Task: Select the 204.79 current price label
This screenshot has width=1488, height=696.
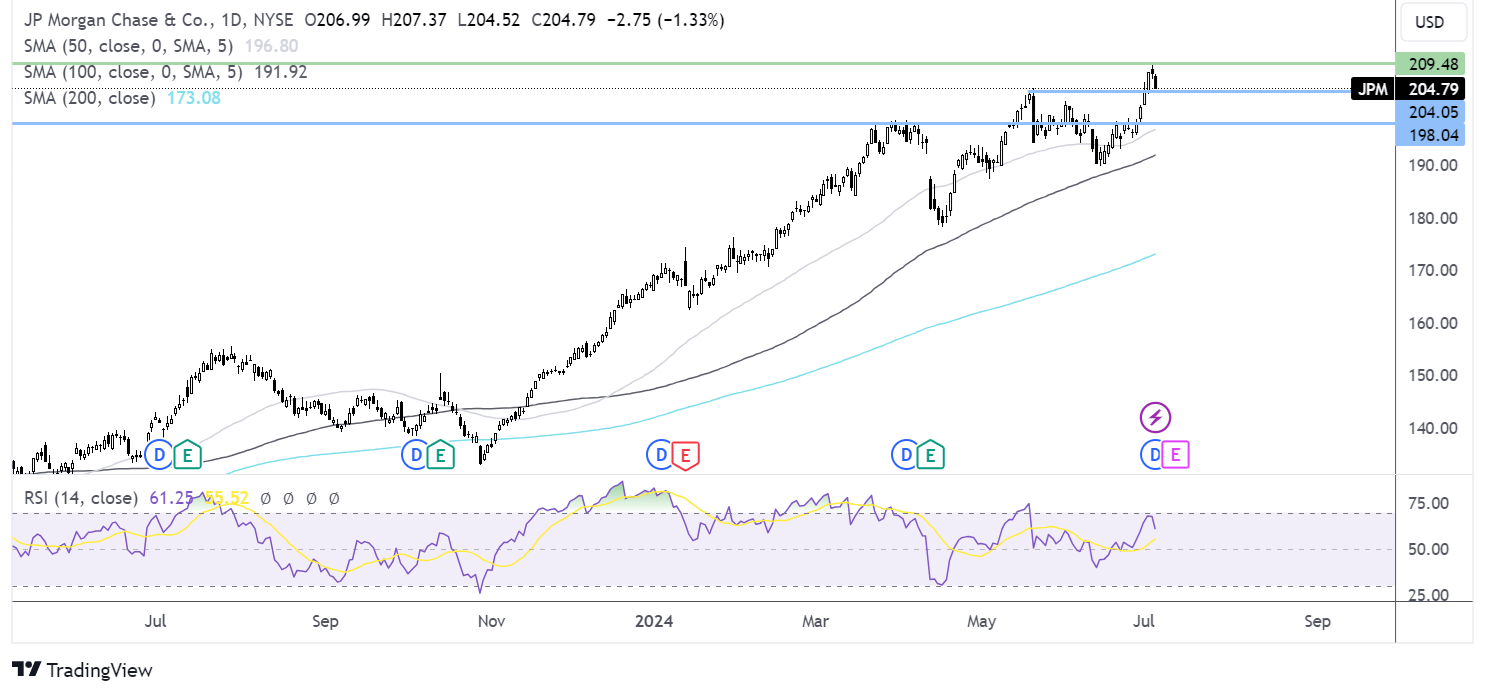Action: [1430, 89]
